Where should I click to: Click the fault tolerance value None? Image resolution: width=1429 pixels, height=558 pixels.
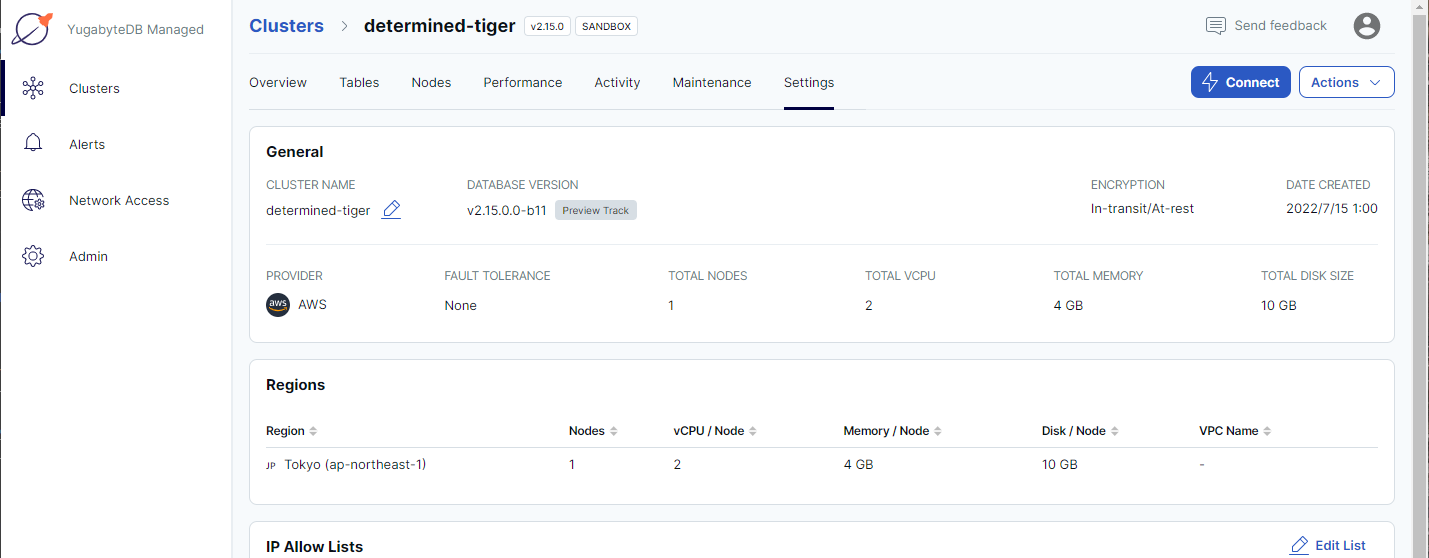(x=461, y=305)
